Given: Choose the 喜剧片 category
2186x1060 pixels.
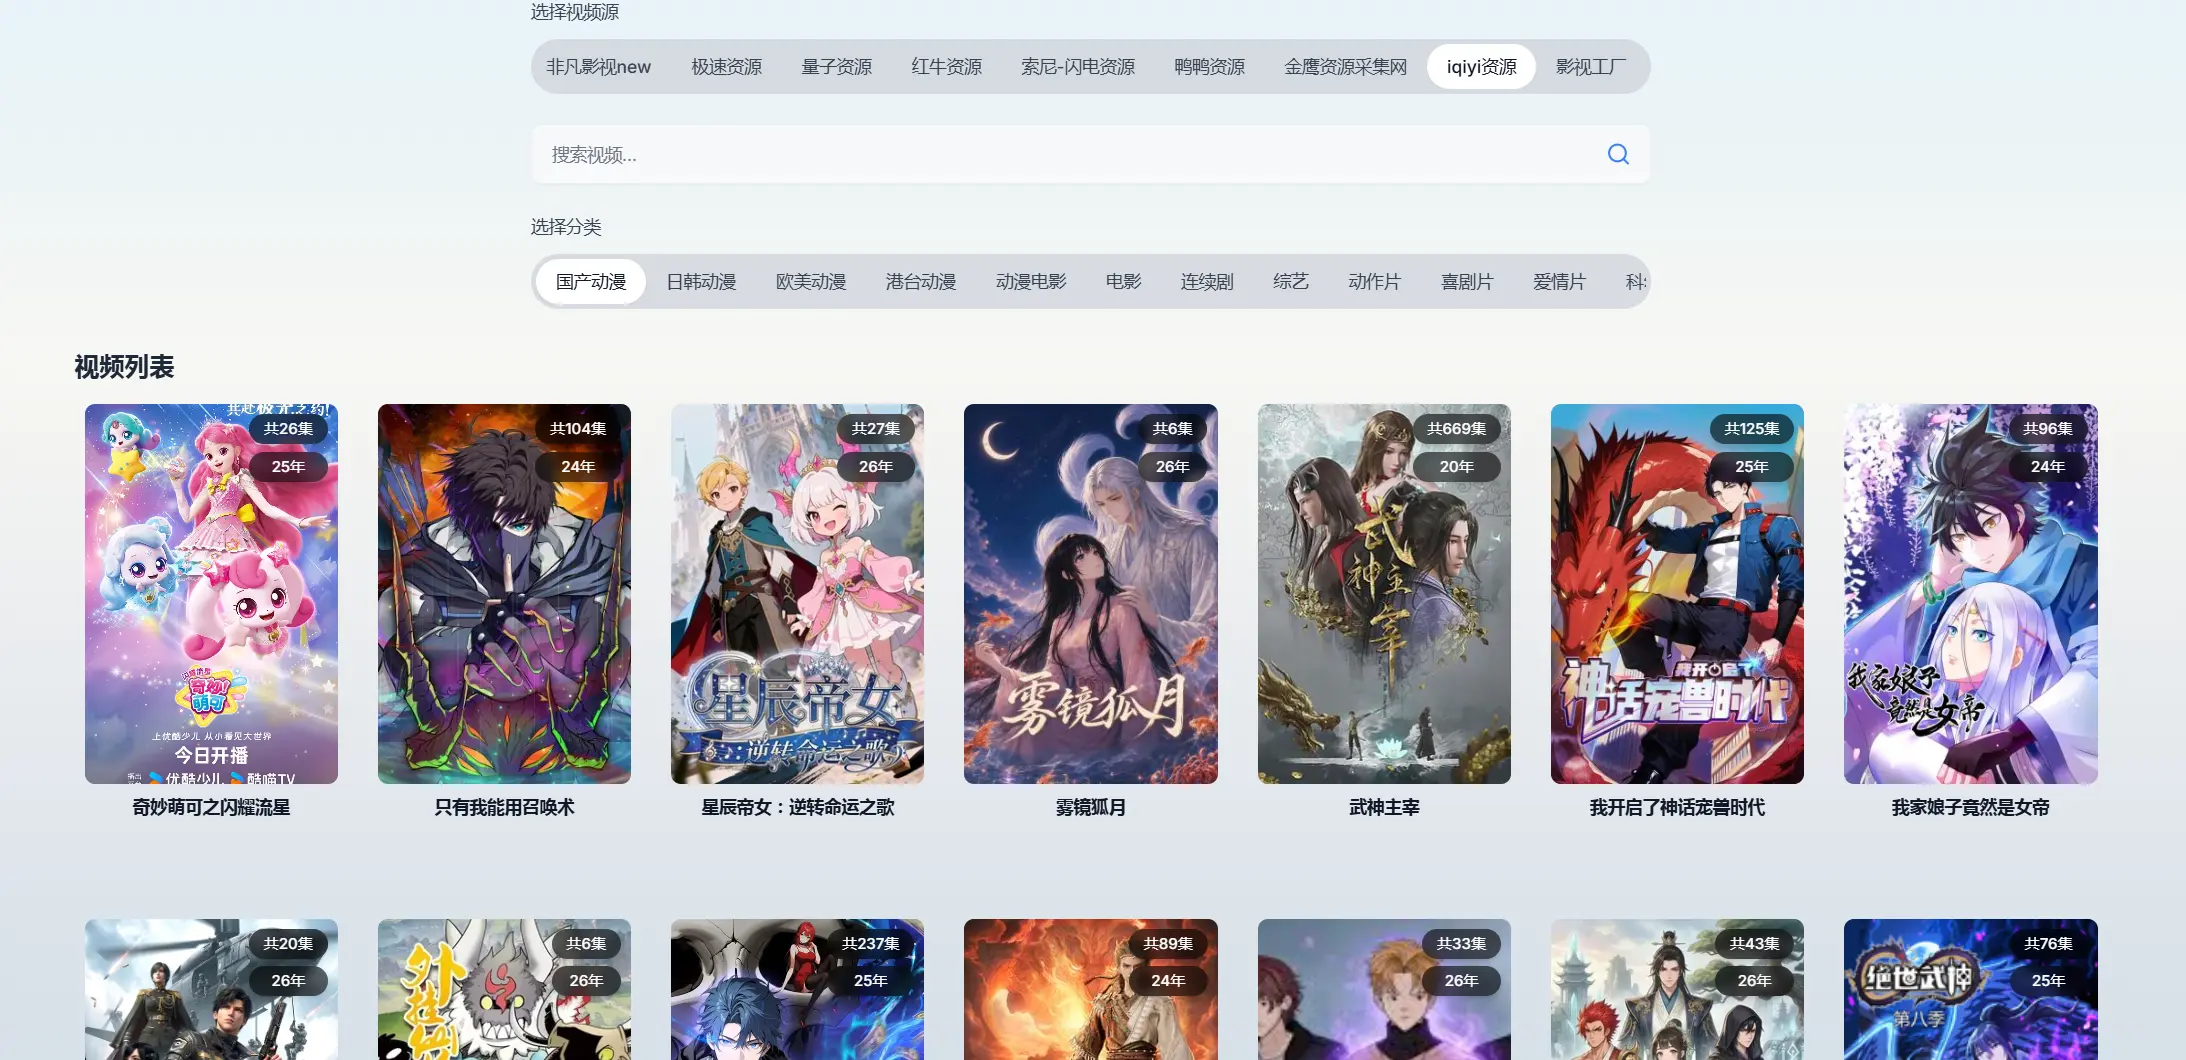Looking at the screenshot, I should [1467, 282].
